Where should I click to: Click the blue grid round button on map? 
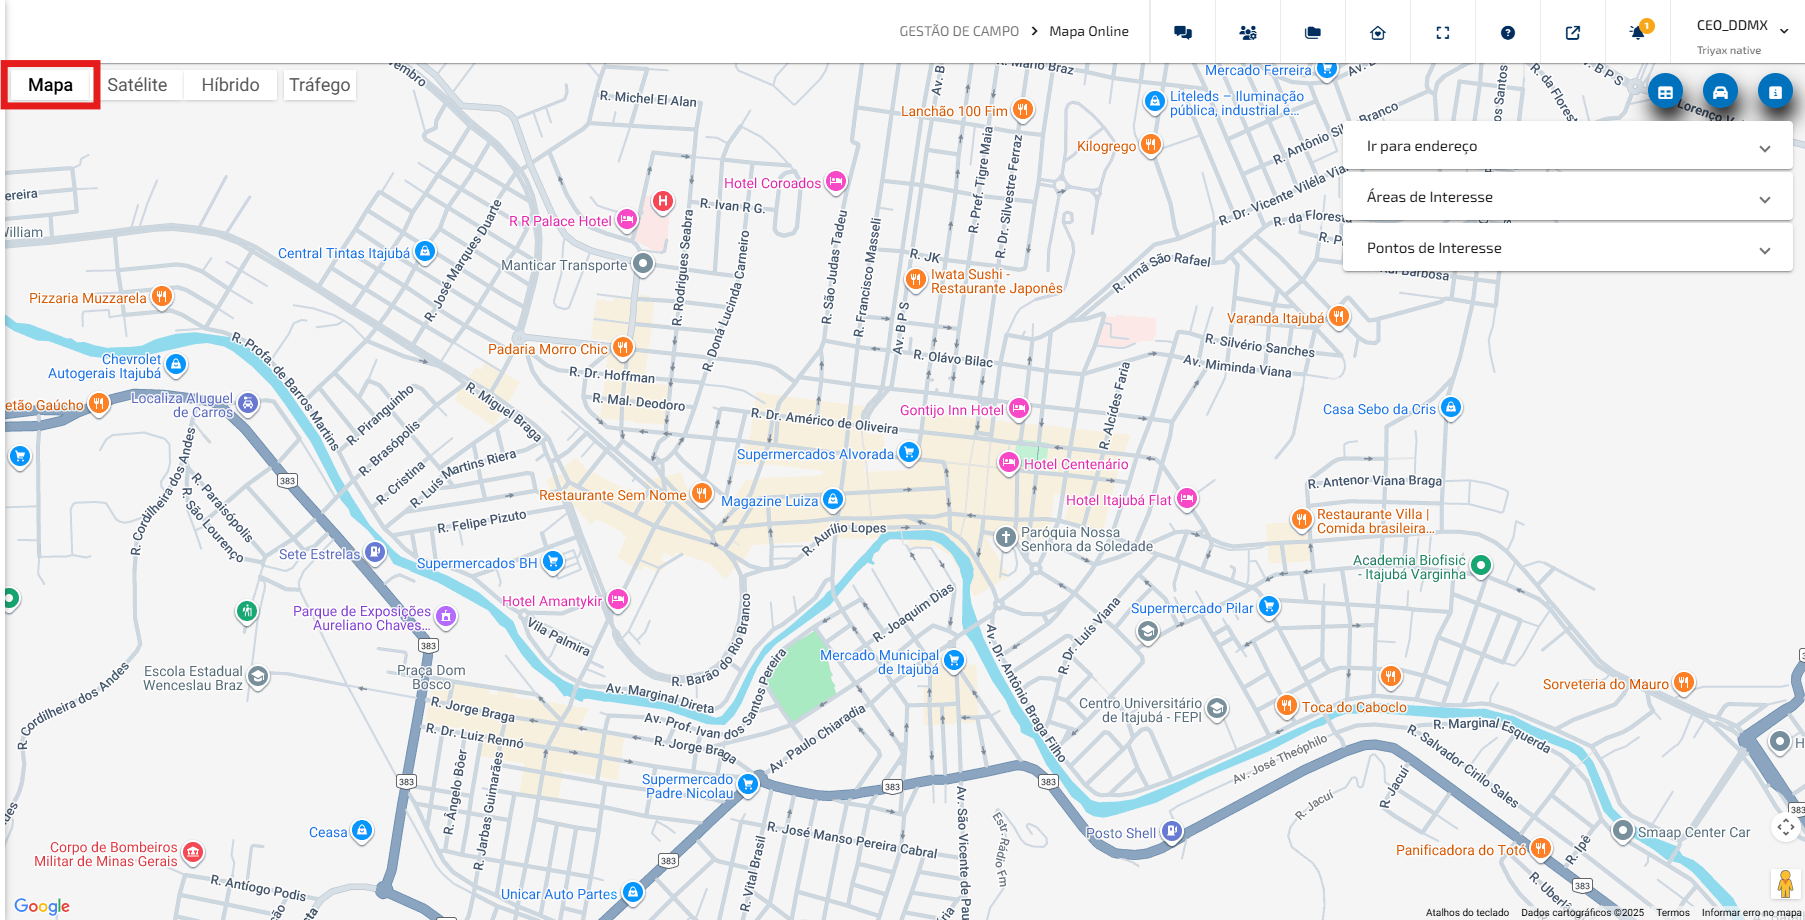1665,92
